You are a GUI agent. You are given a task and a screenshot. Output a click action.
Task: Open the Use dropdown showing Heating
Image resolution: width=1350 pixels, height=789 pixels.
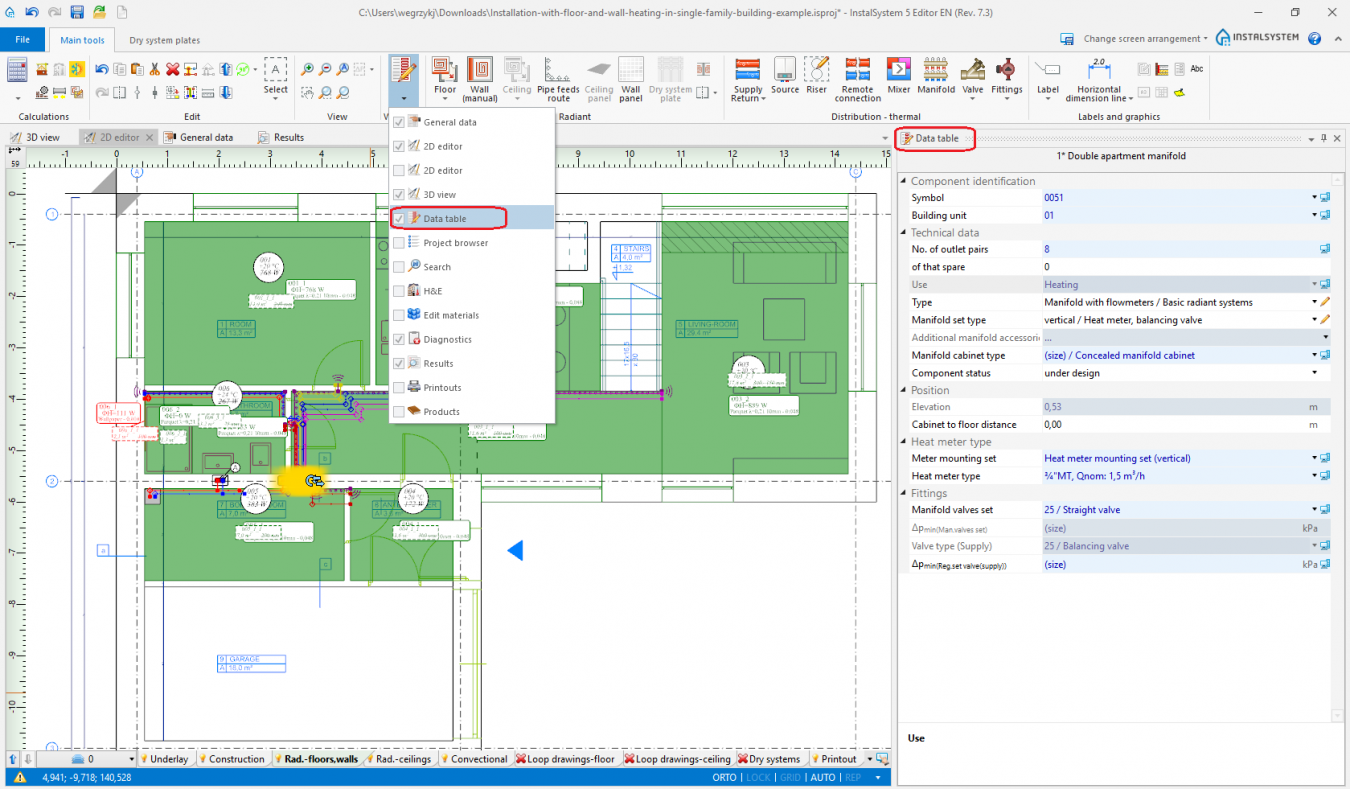coord(1314,284)
